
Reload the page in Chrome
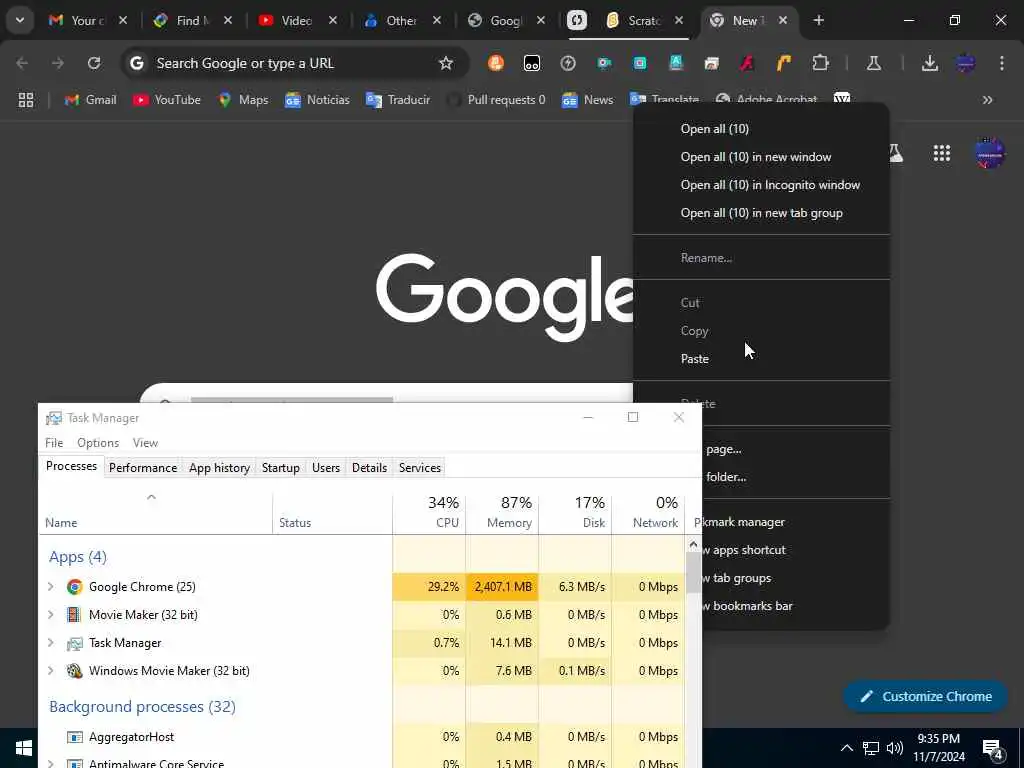coord(94,63)
